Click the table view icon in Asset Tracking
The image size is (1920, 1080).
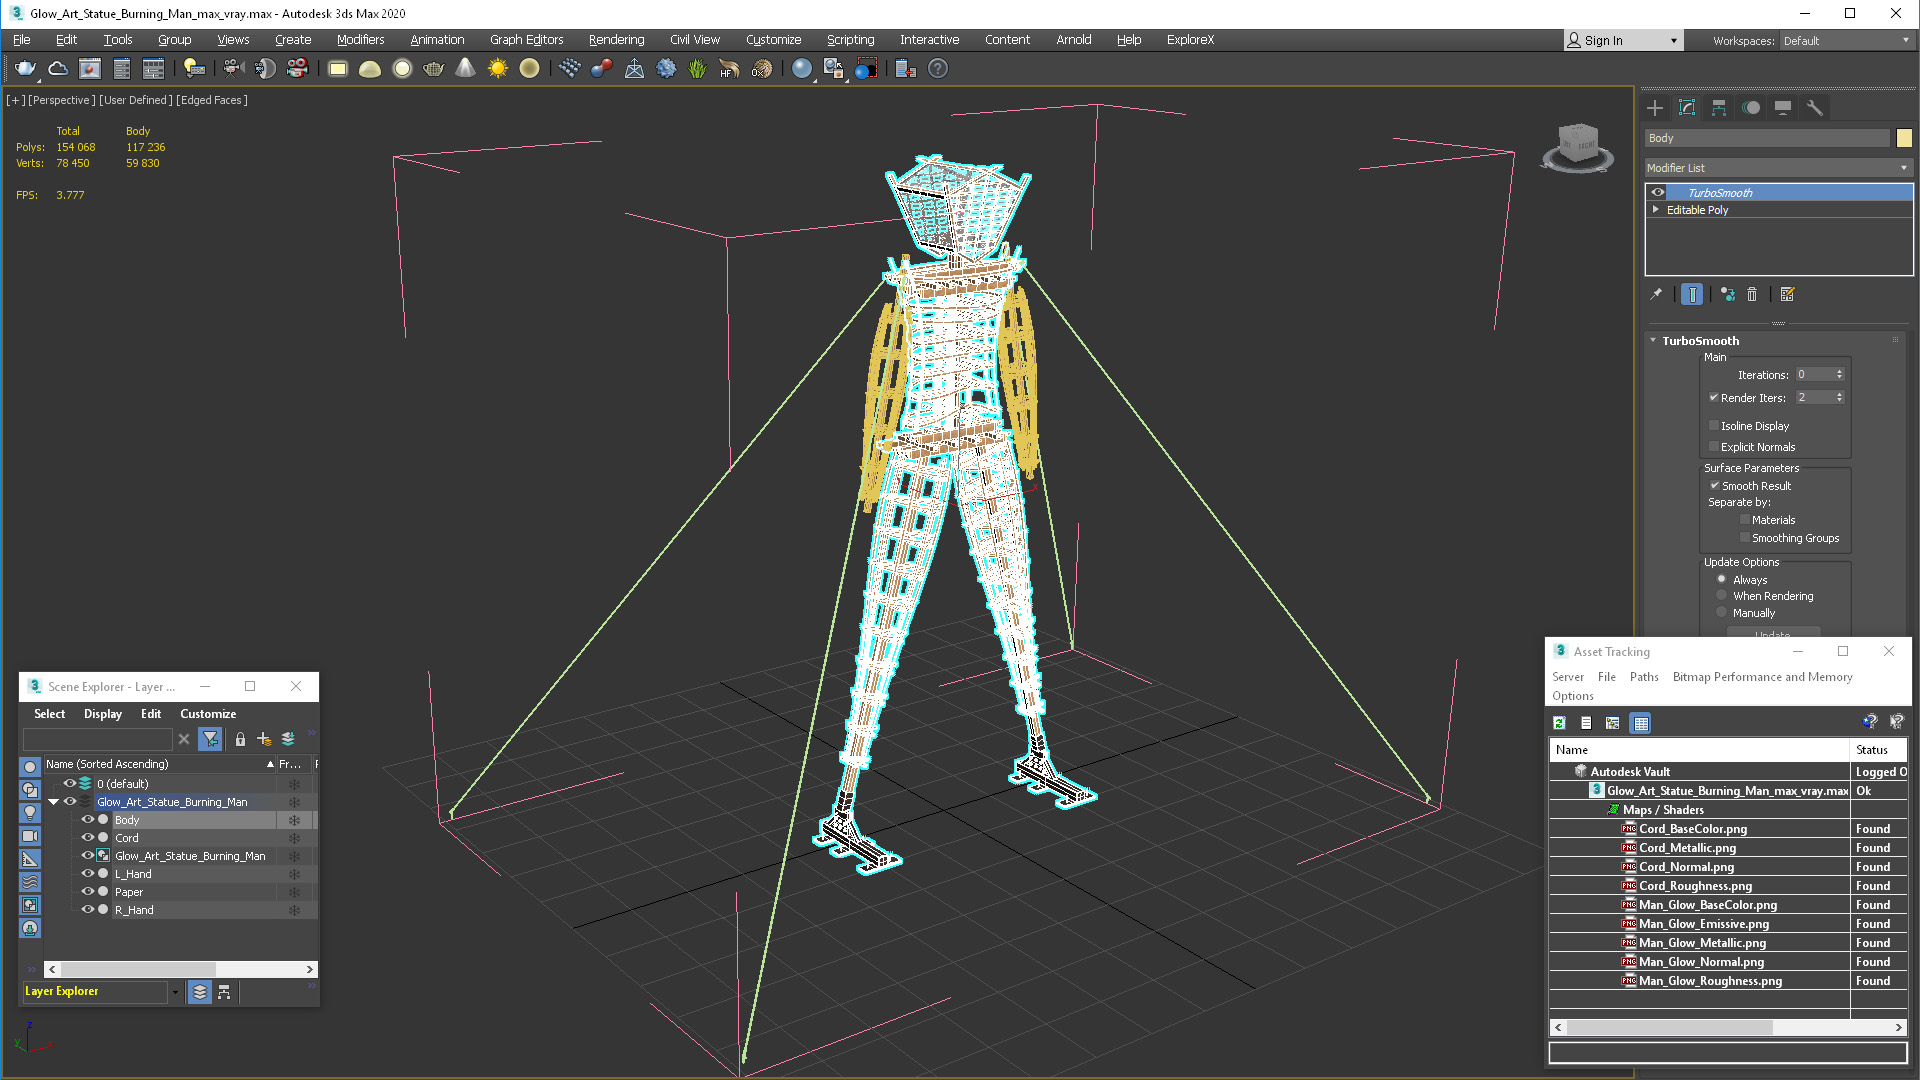[x=1641, y=723]
